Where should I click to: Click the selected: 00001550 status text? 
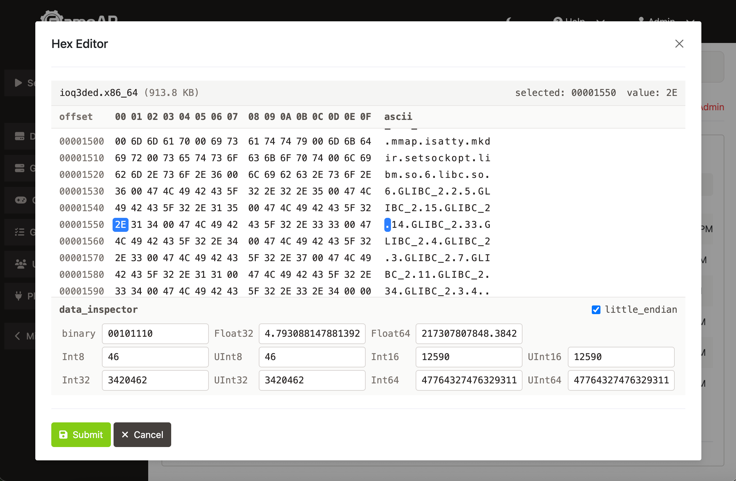tap(565, 93)
